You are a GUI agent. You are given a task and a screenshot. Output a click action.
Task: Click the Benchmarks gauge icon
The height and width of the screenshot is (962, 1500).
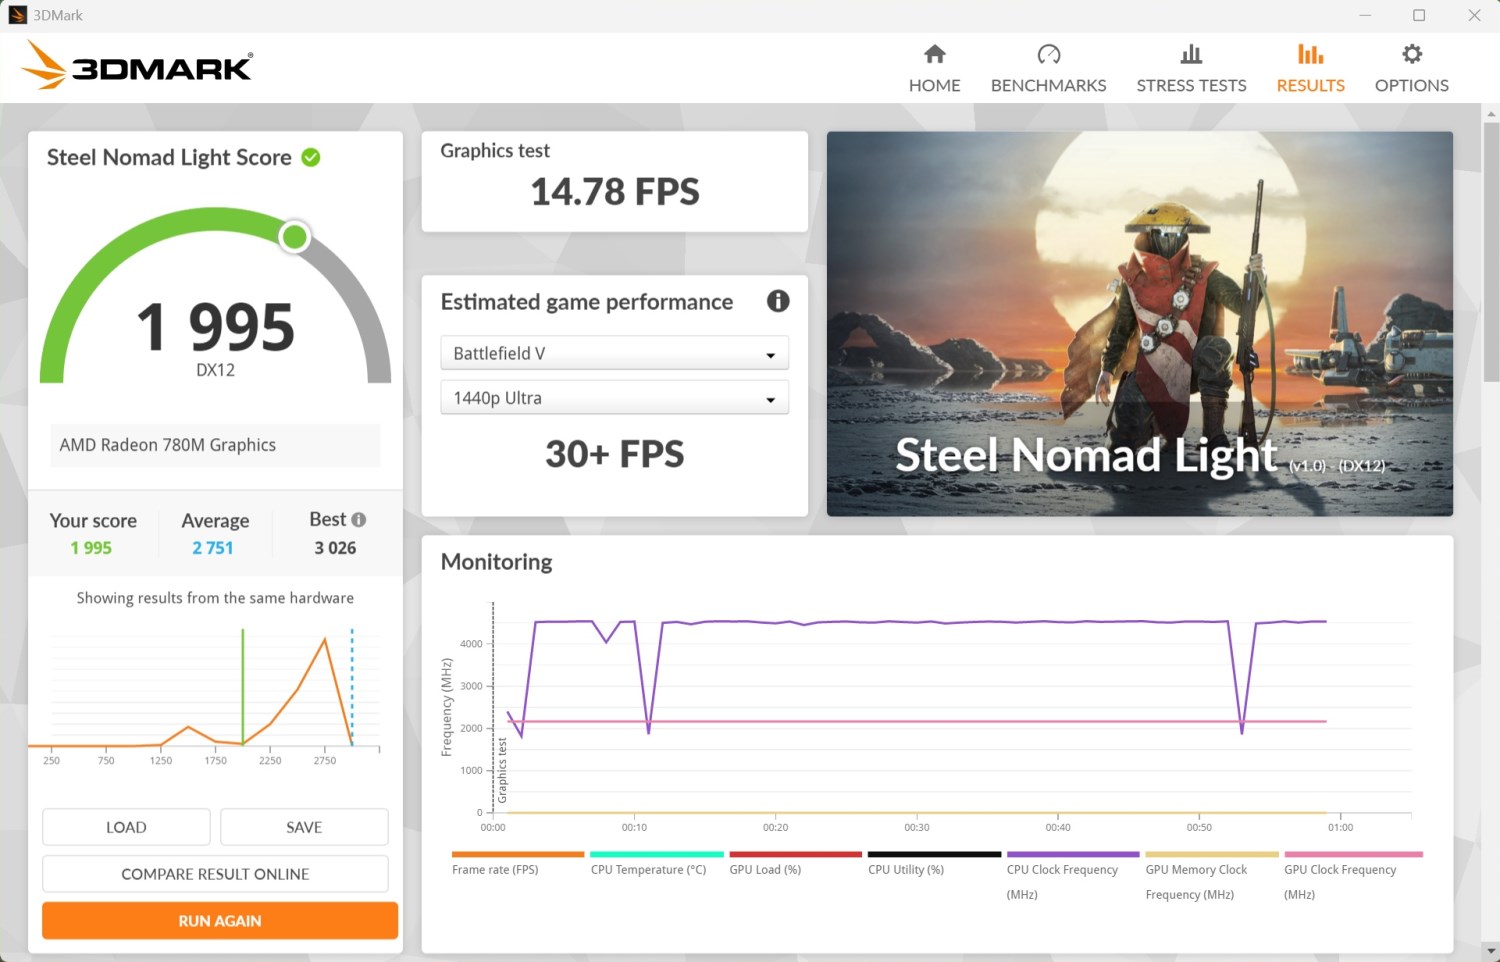[1048, 54]
